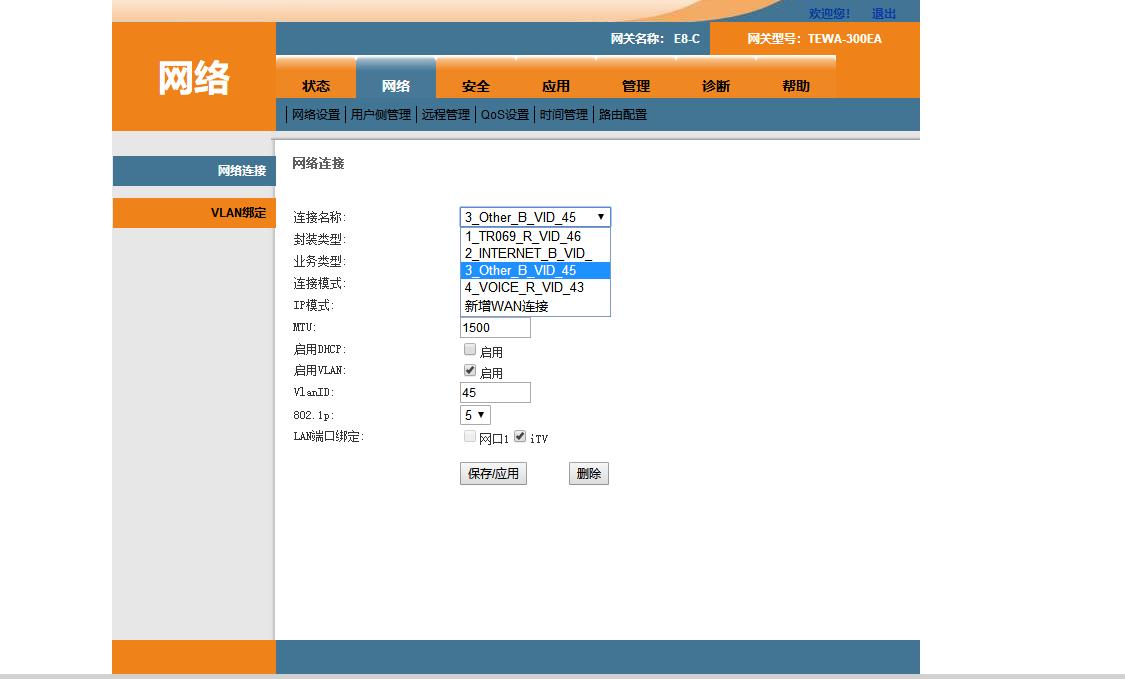Screen dimensions: 1125x679
Task: Switch to the 状态 tab
Action: click(x=316, y=86)
